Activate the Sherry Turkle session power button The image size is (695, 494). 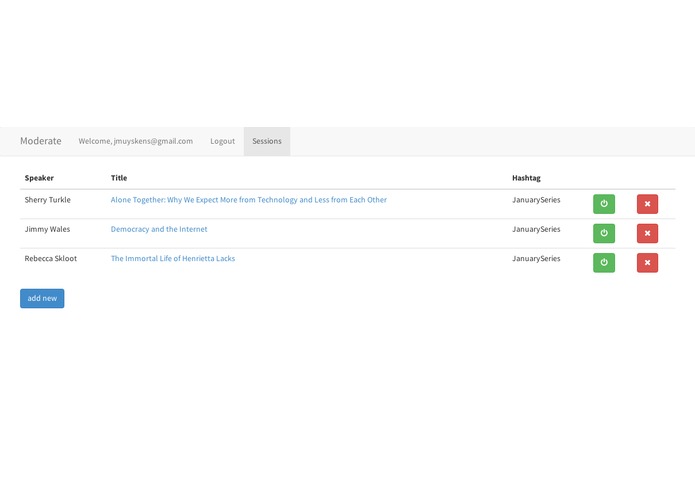point(604,204)
